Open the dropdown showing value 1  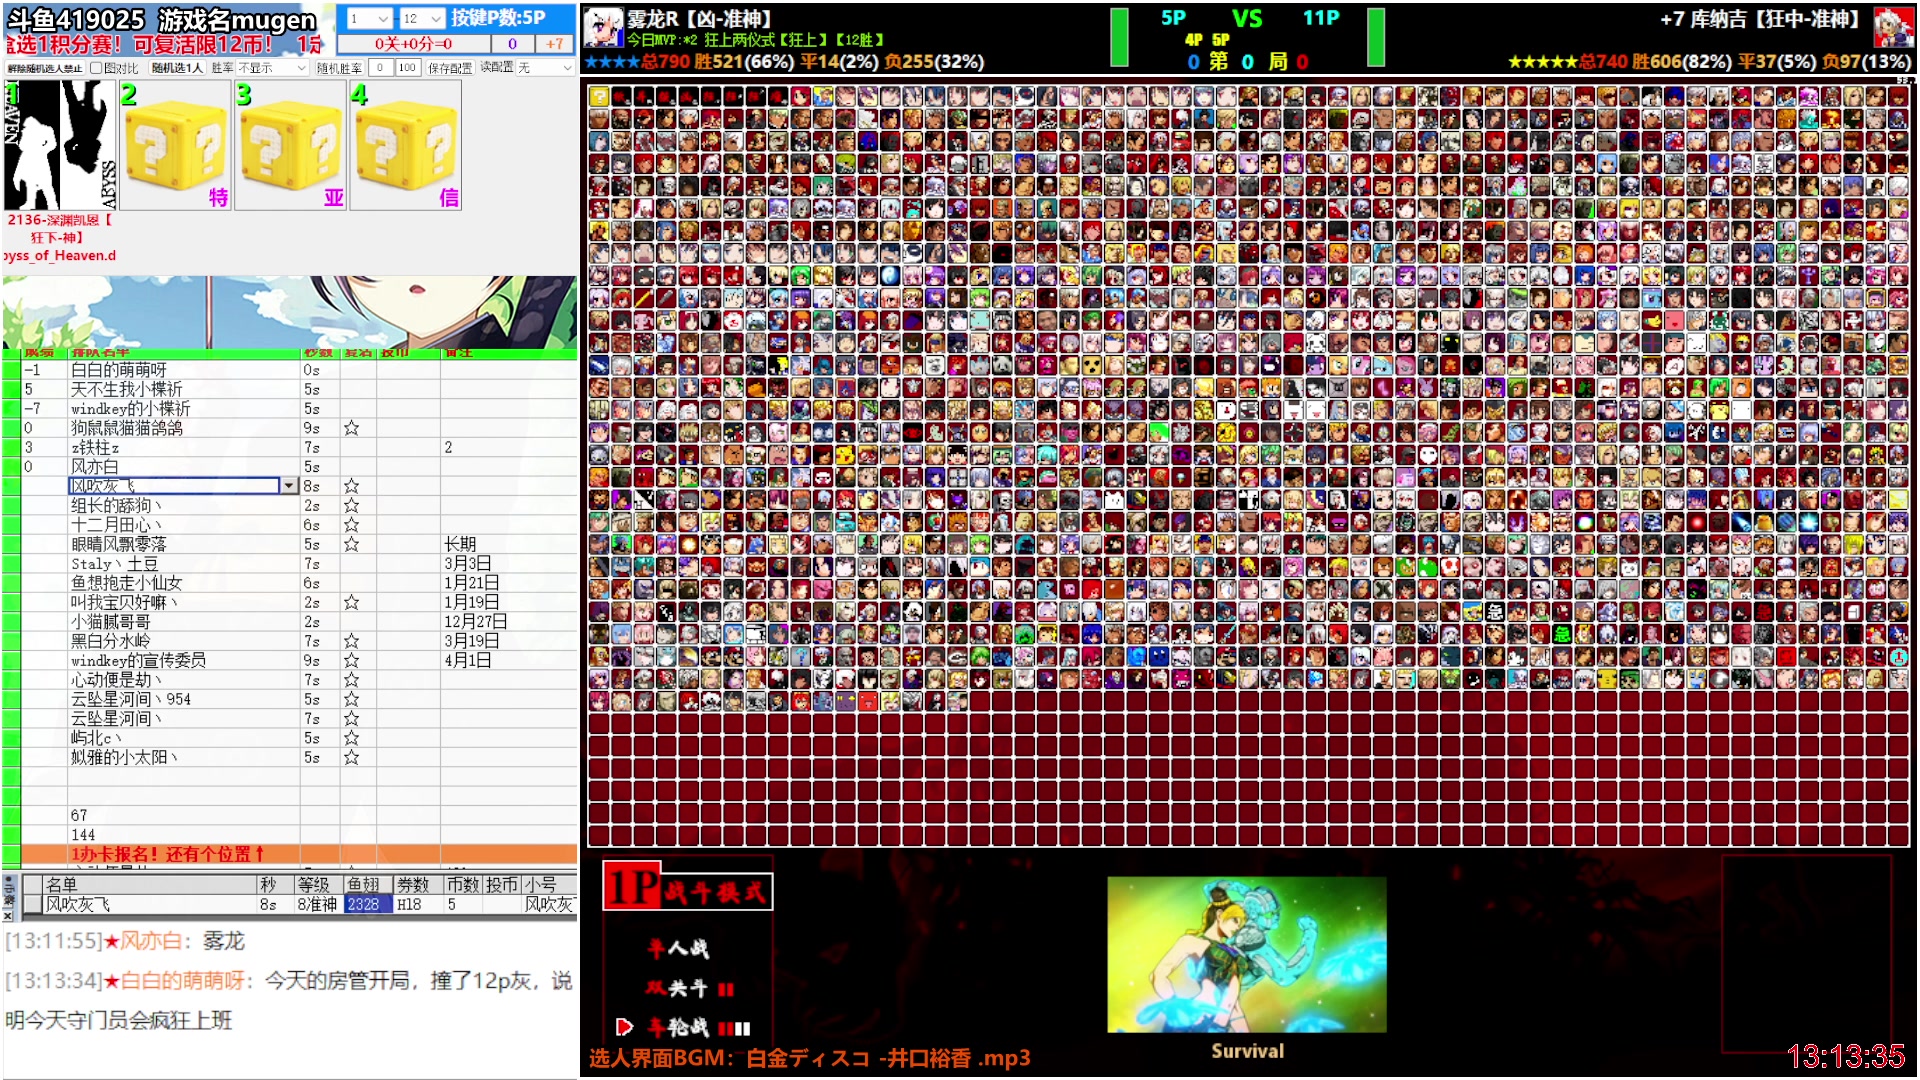369,19
